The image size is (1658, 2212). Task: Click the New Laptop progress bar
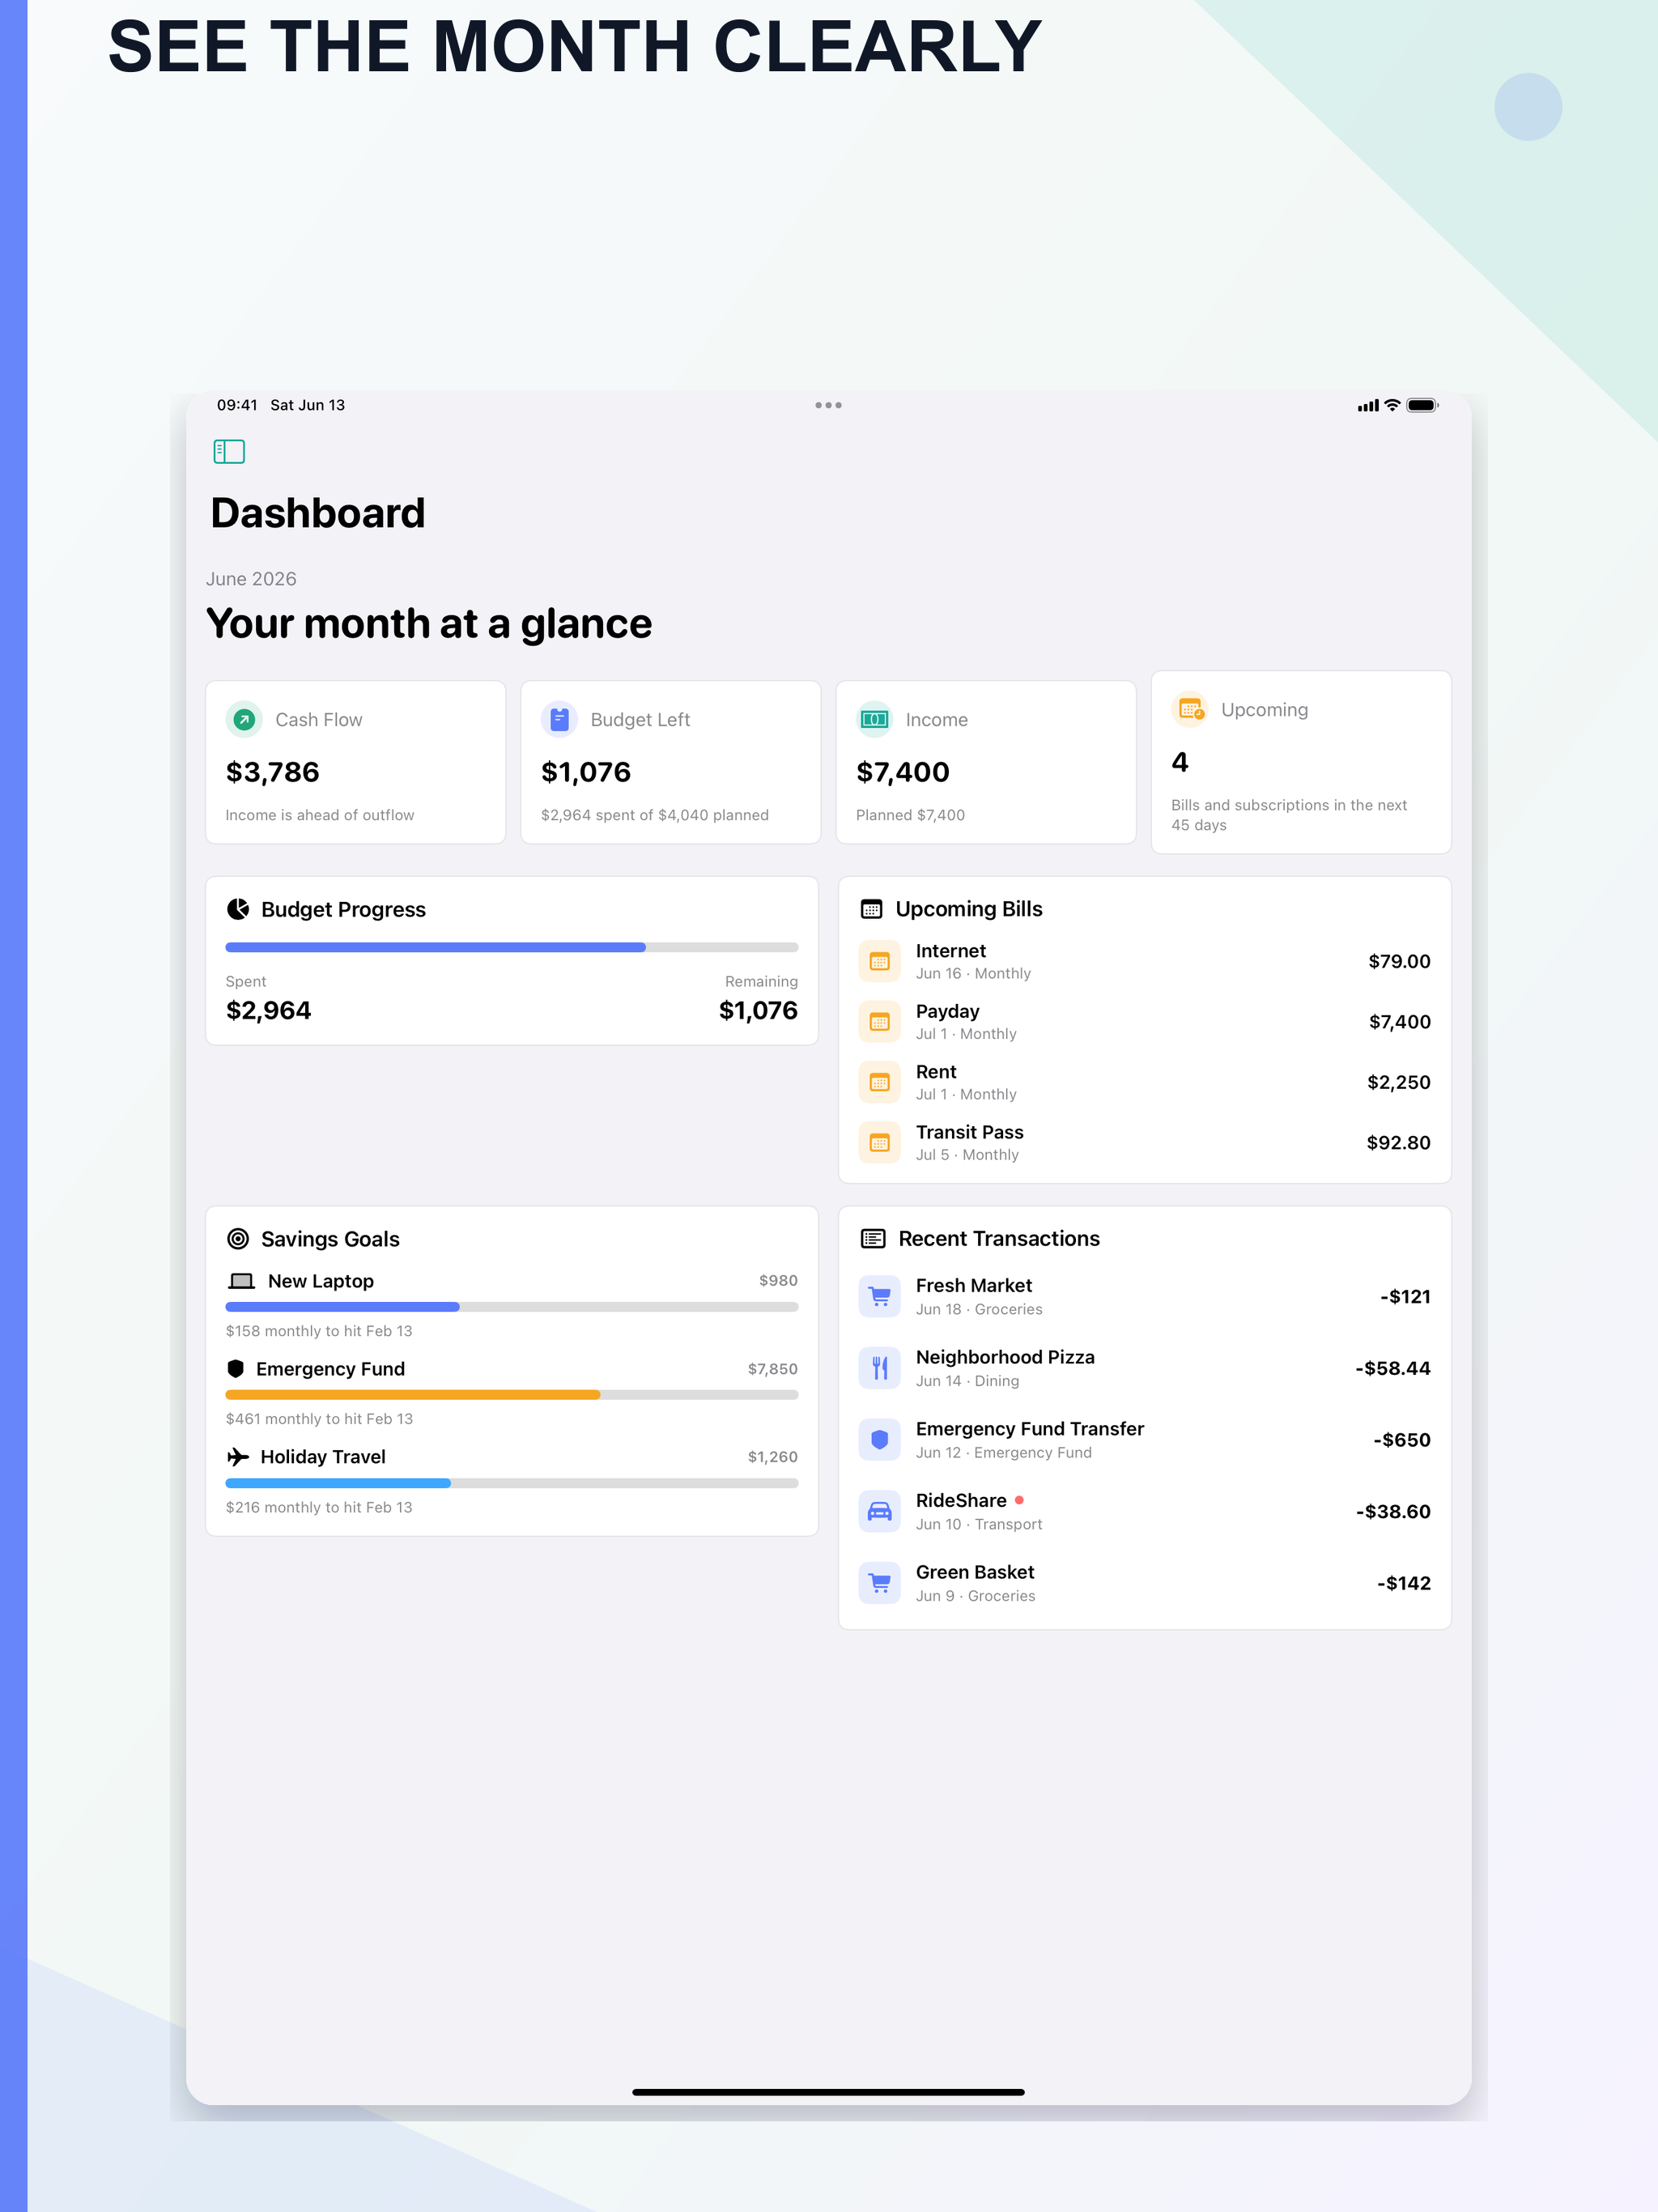(x=512, y=1307)
